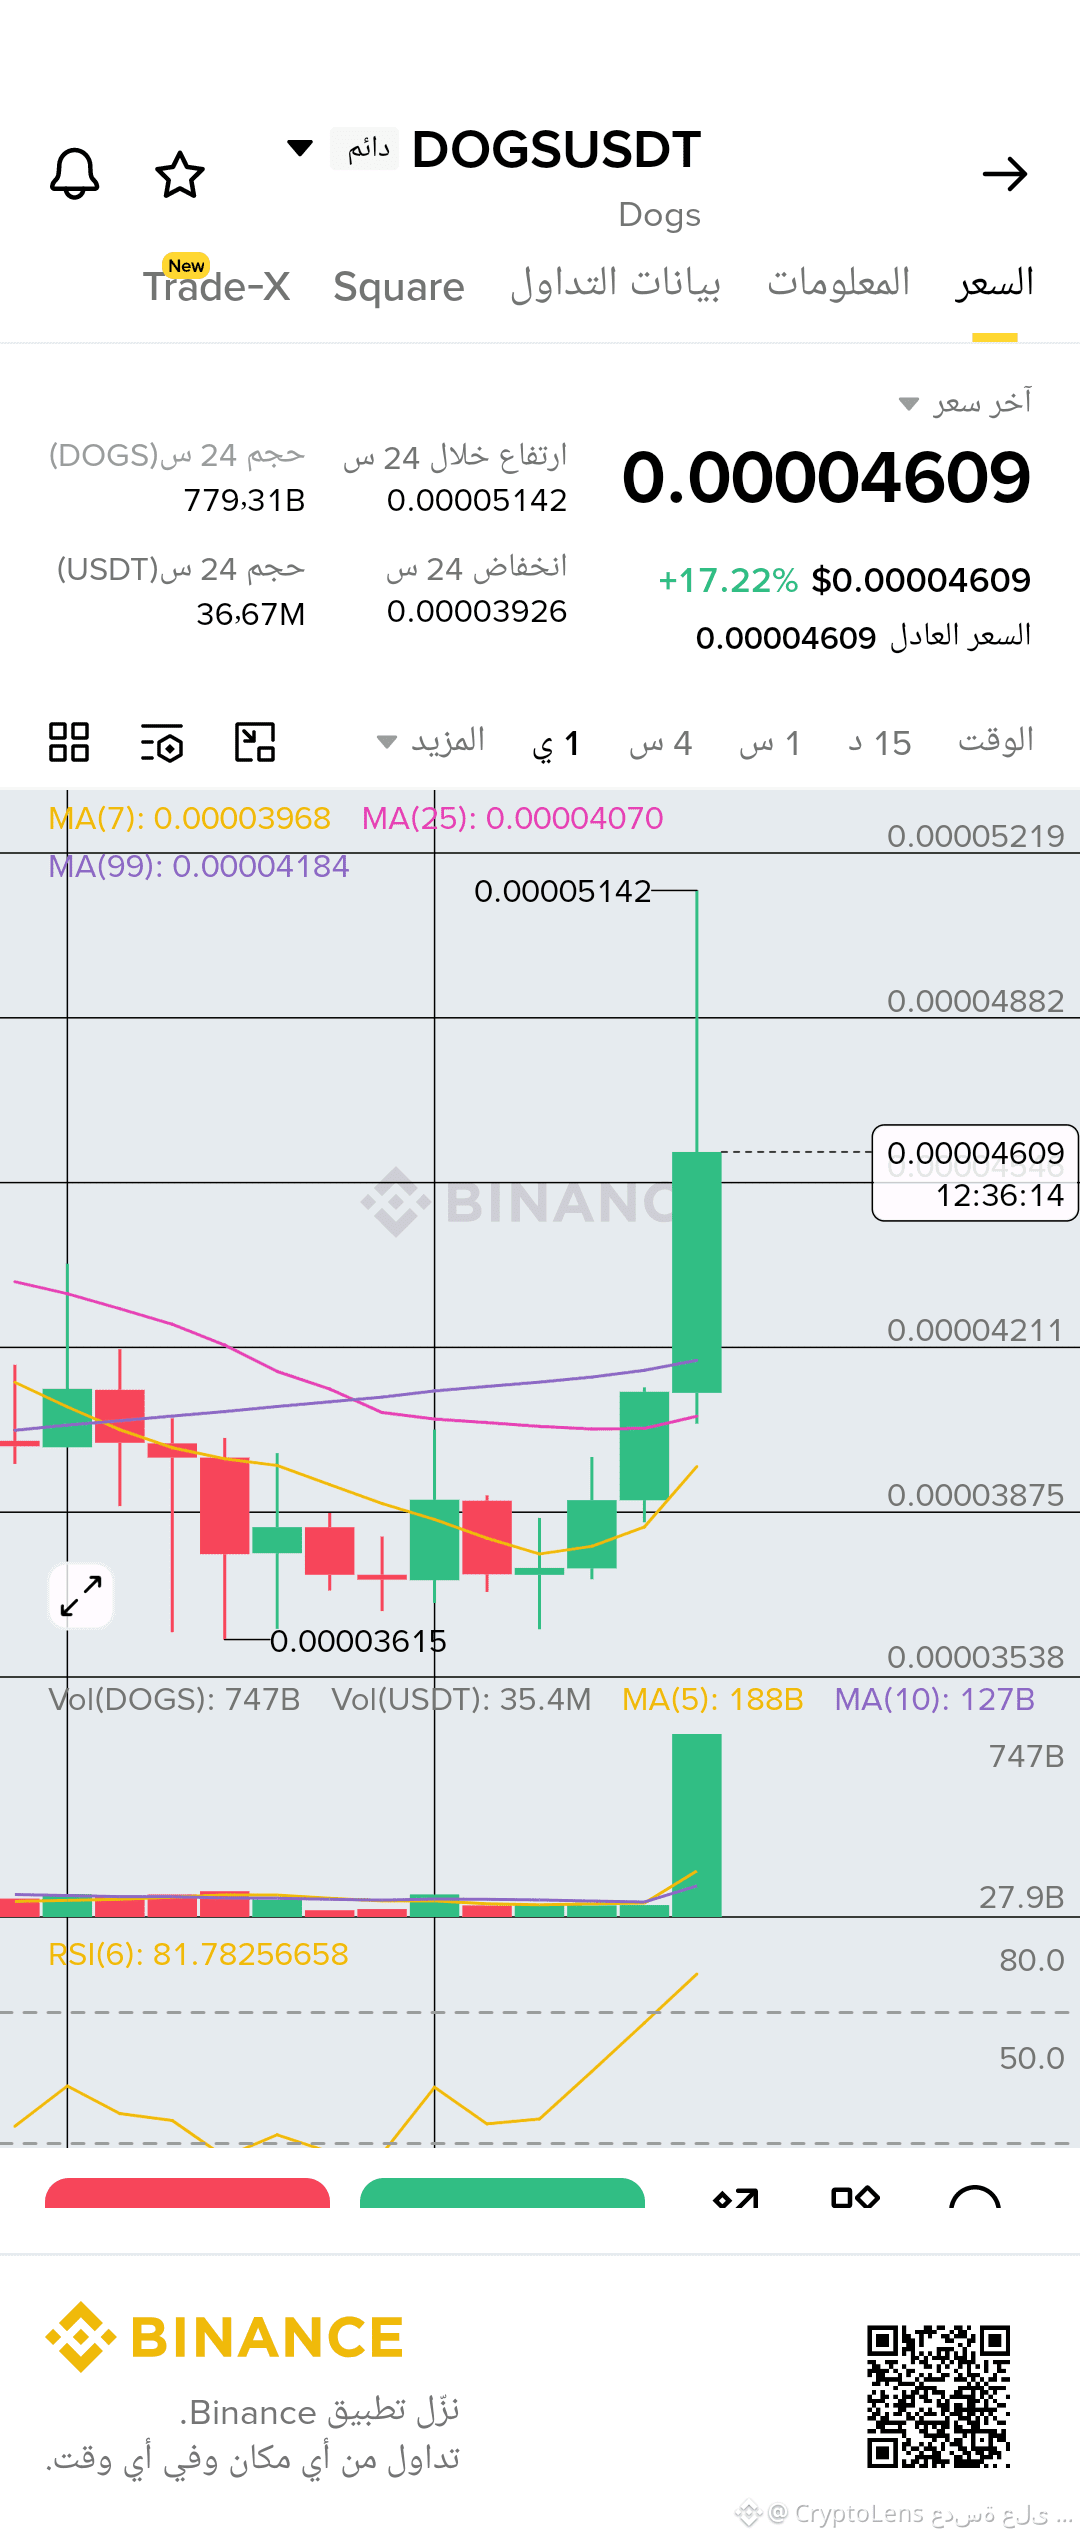Tap the +17.22% price change
This screenshot has width=1080, height=2538.
(x=728, y=580)
